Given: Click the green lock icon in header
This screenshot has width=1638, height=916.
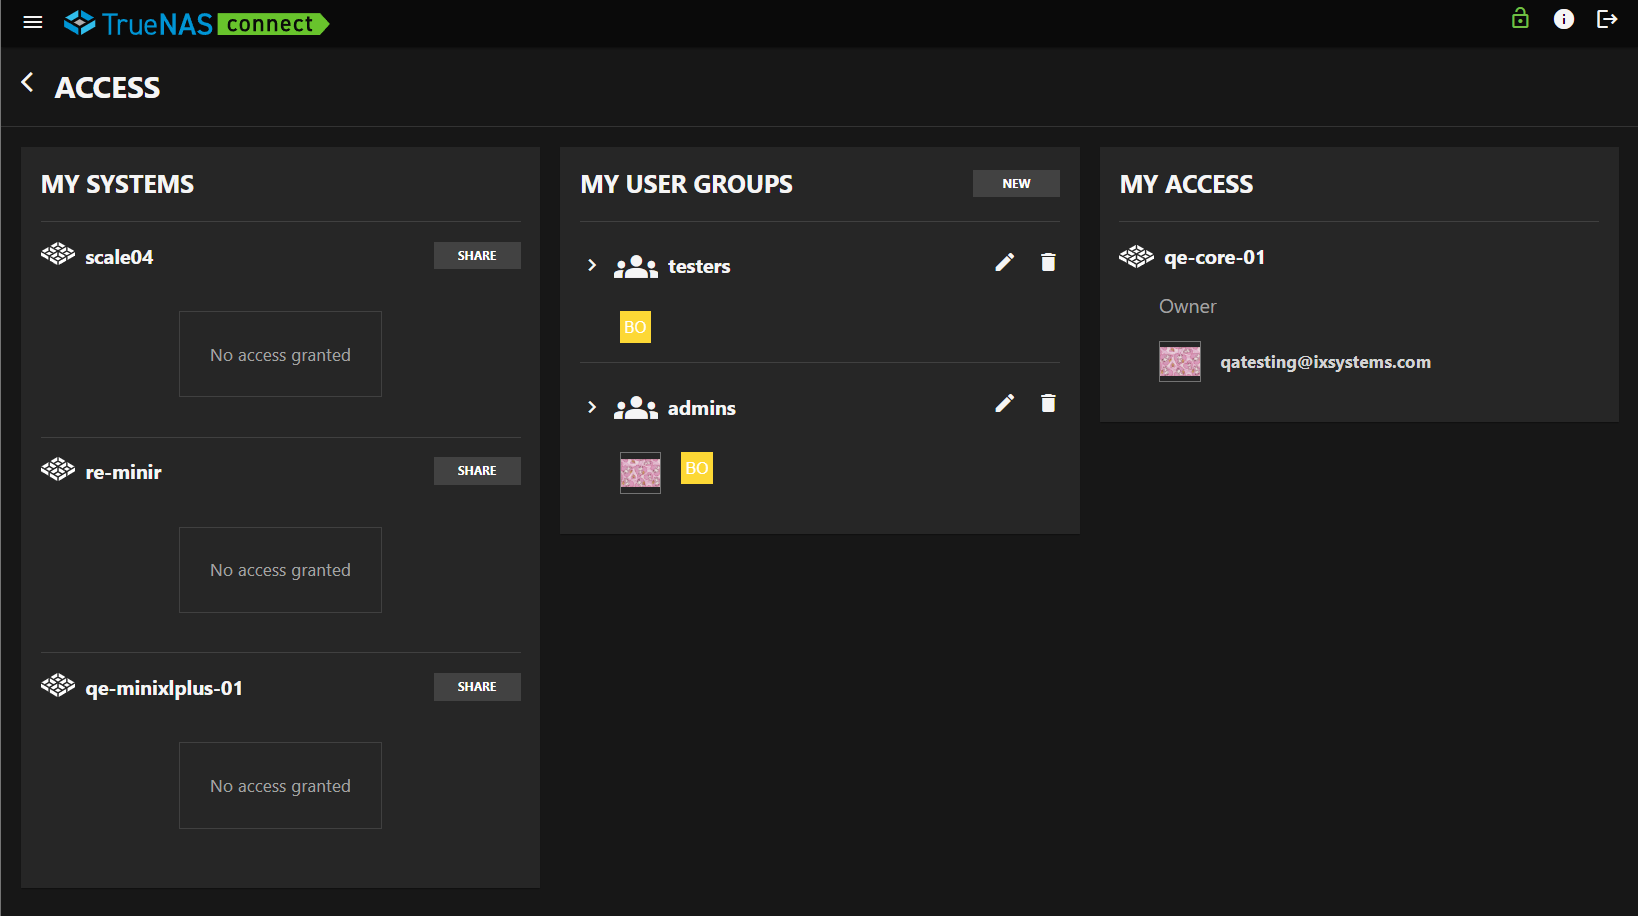Looking at the screenshot, I should click(1520, 19).
